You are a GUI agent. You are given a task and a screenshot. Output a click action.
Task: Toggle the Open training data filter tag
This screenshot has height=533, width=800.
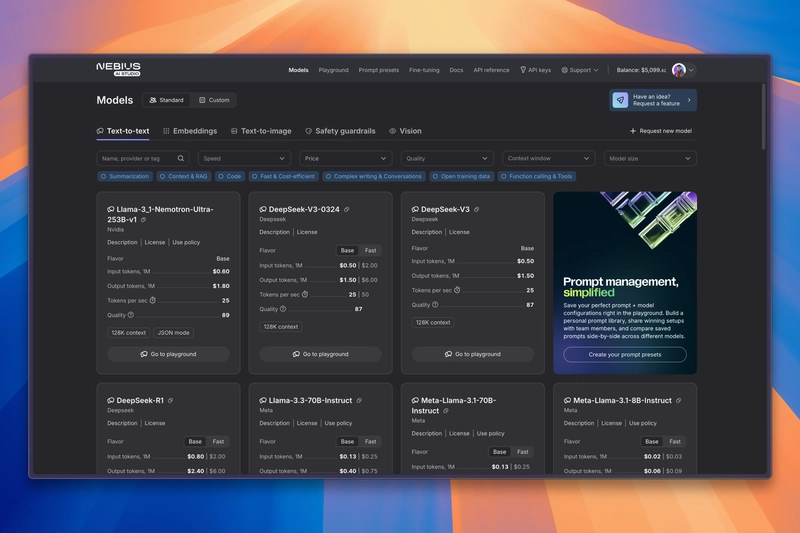pyautogui.click(x=462, y=176)
